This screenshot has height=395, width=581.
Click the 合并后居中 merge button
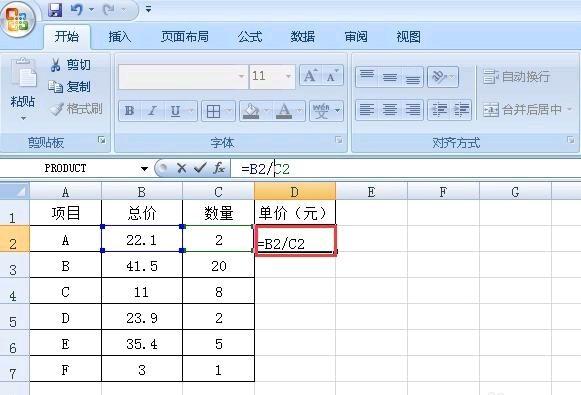[528, 110]
